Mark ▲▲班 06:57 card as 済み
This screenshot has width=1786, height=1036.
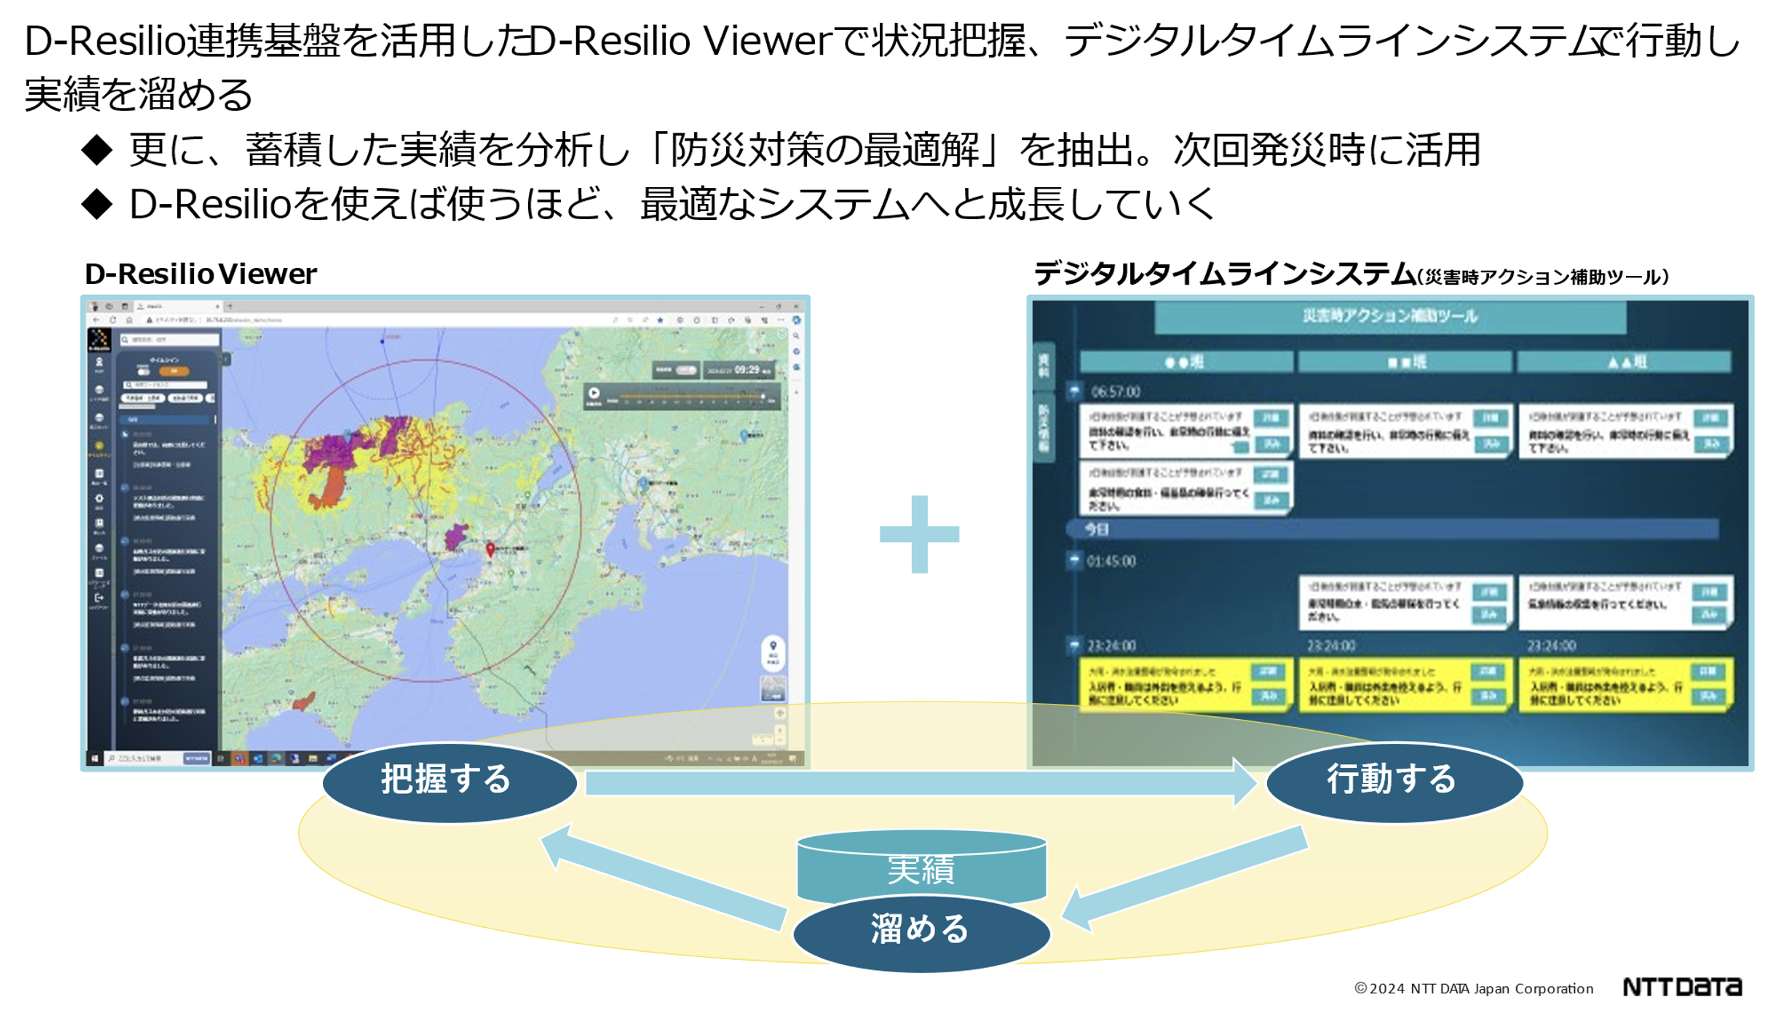(1711, 443)
